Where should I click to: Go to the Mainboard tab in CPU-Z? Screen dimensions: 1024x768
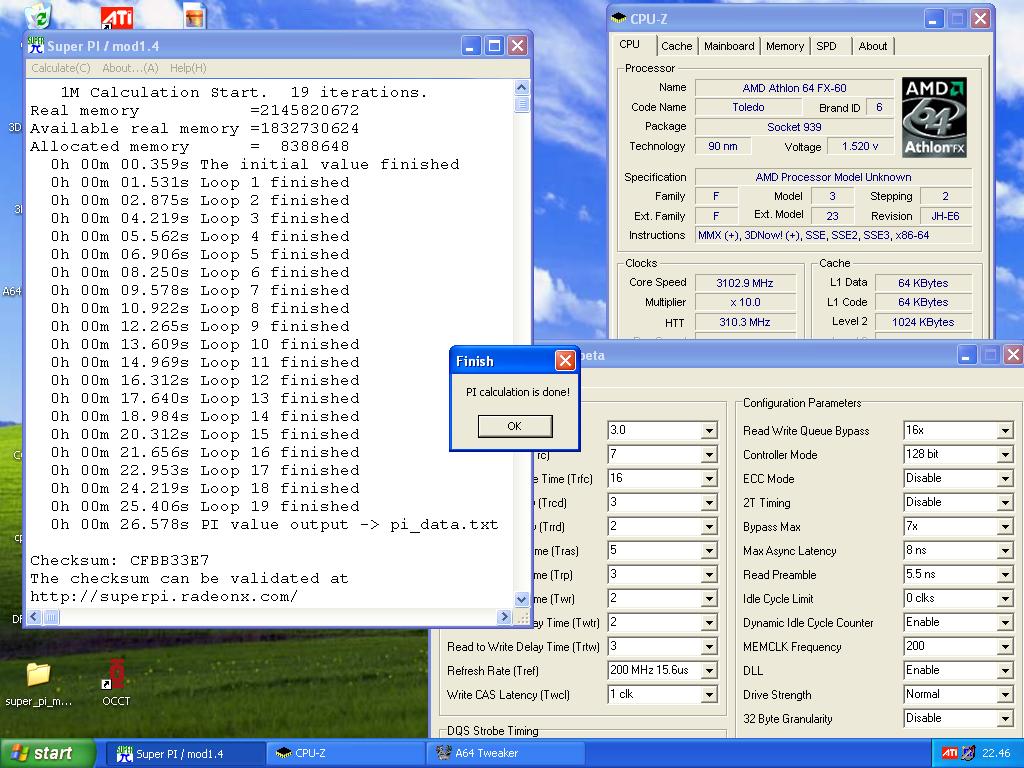tap(729, 46)
